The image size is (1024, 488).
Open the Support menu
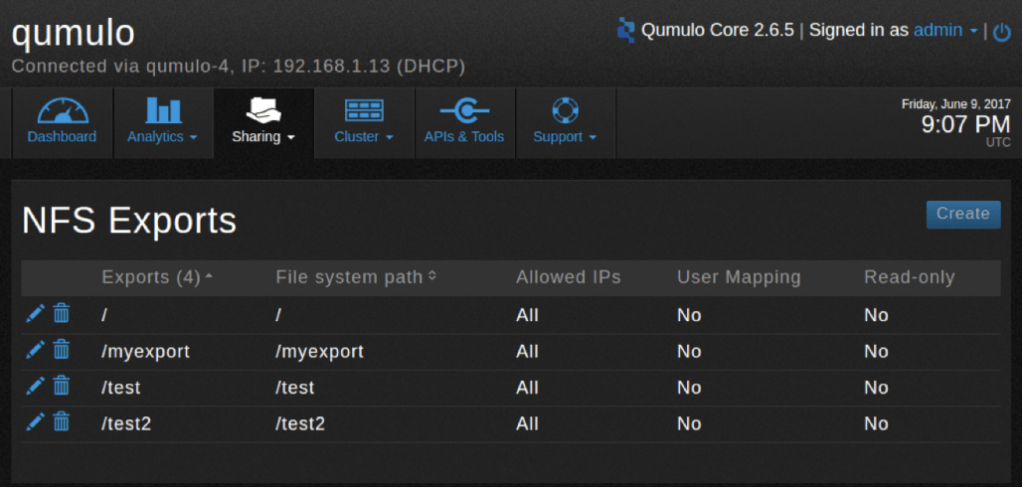pos(565,122)
